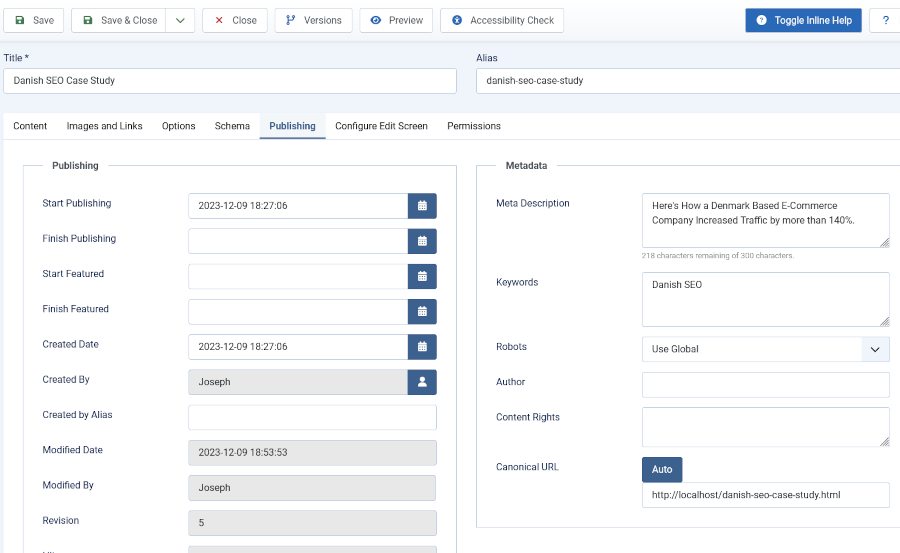900x553 pixels.
Task: Click the Meta Description textarea
Action: (x=766, y=221)
